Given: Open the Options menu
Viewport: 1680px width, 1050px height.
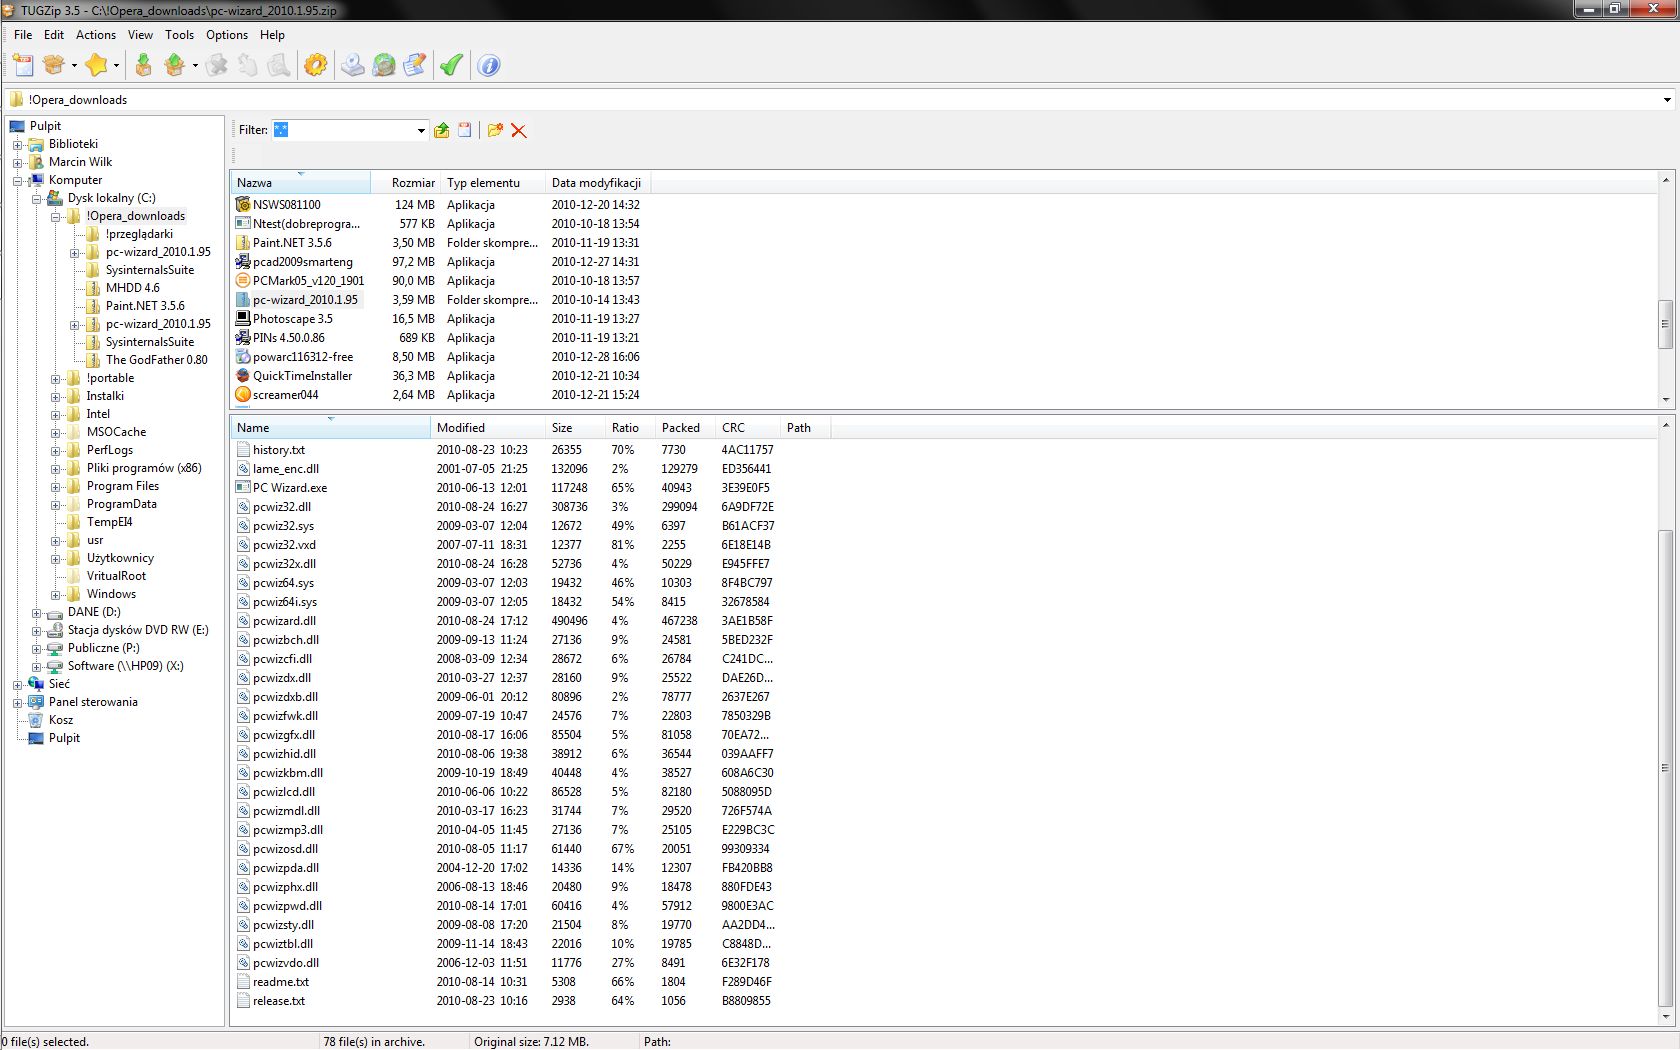Looking at the screenshot, I should 227,35.
